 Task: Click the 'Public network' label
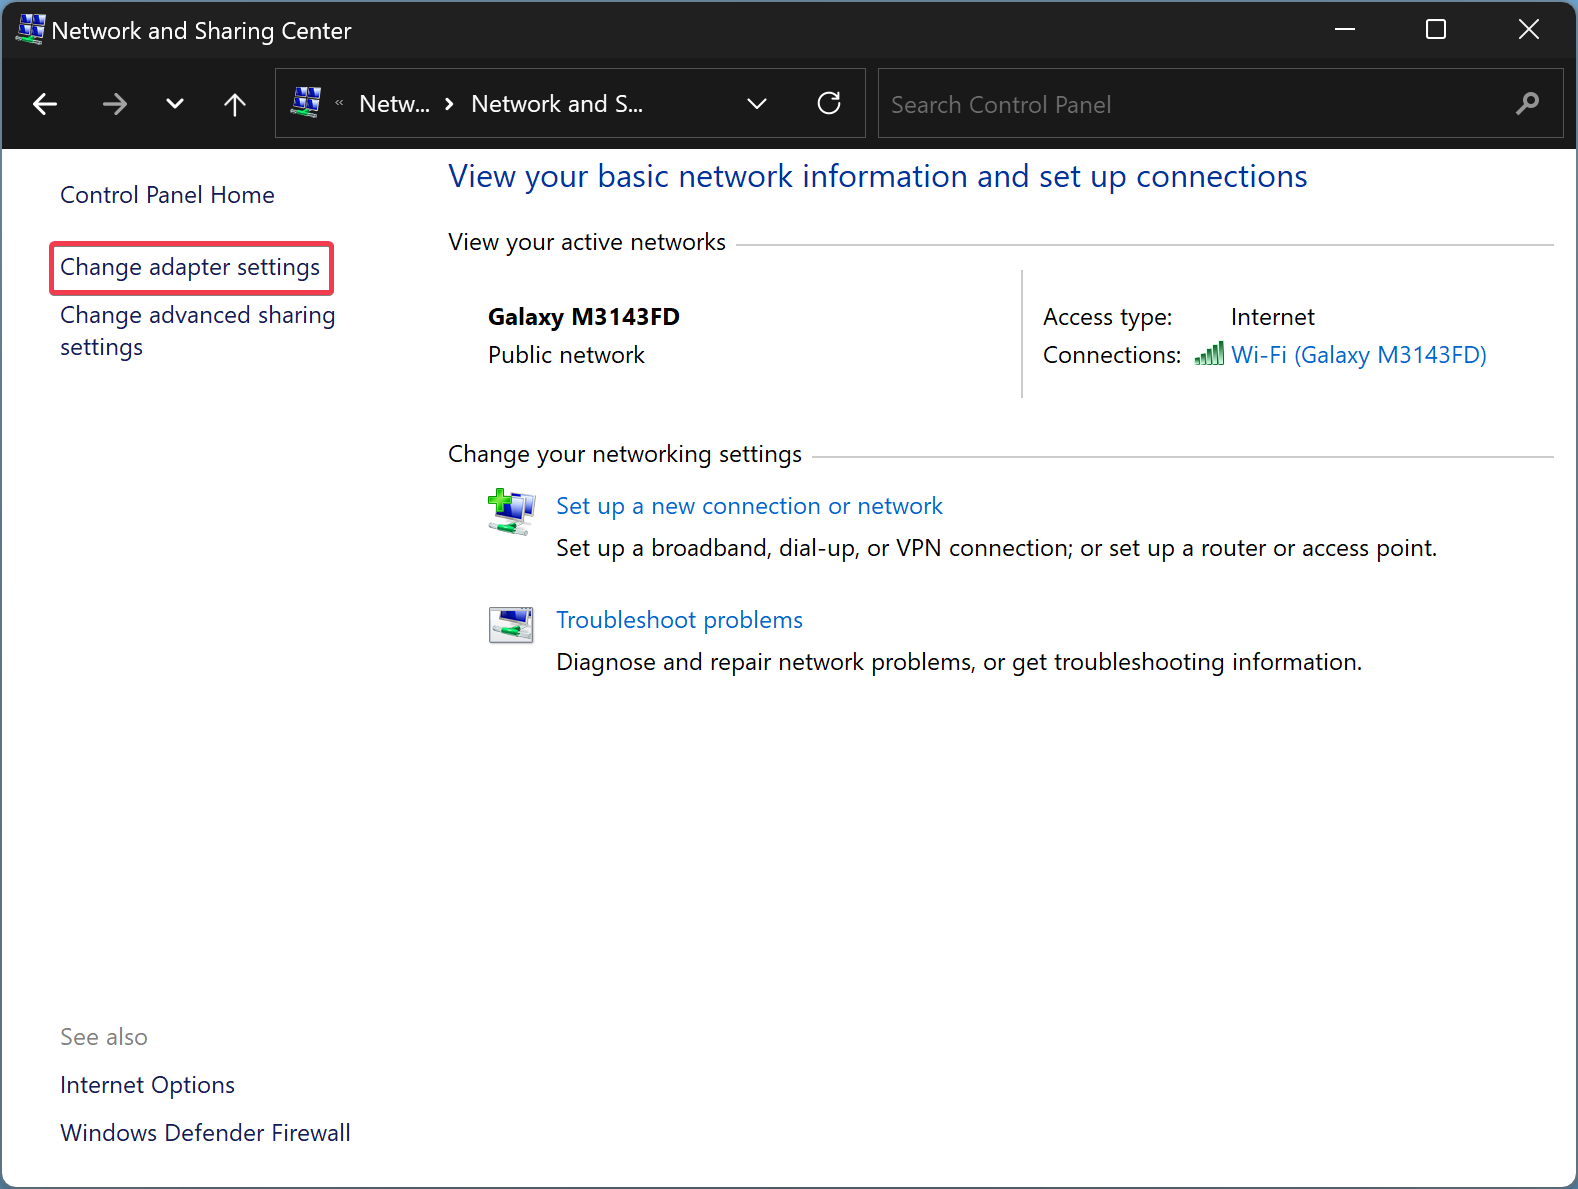[566, 355]
